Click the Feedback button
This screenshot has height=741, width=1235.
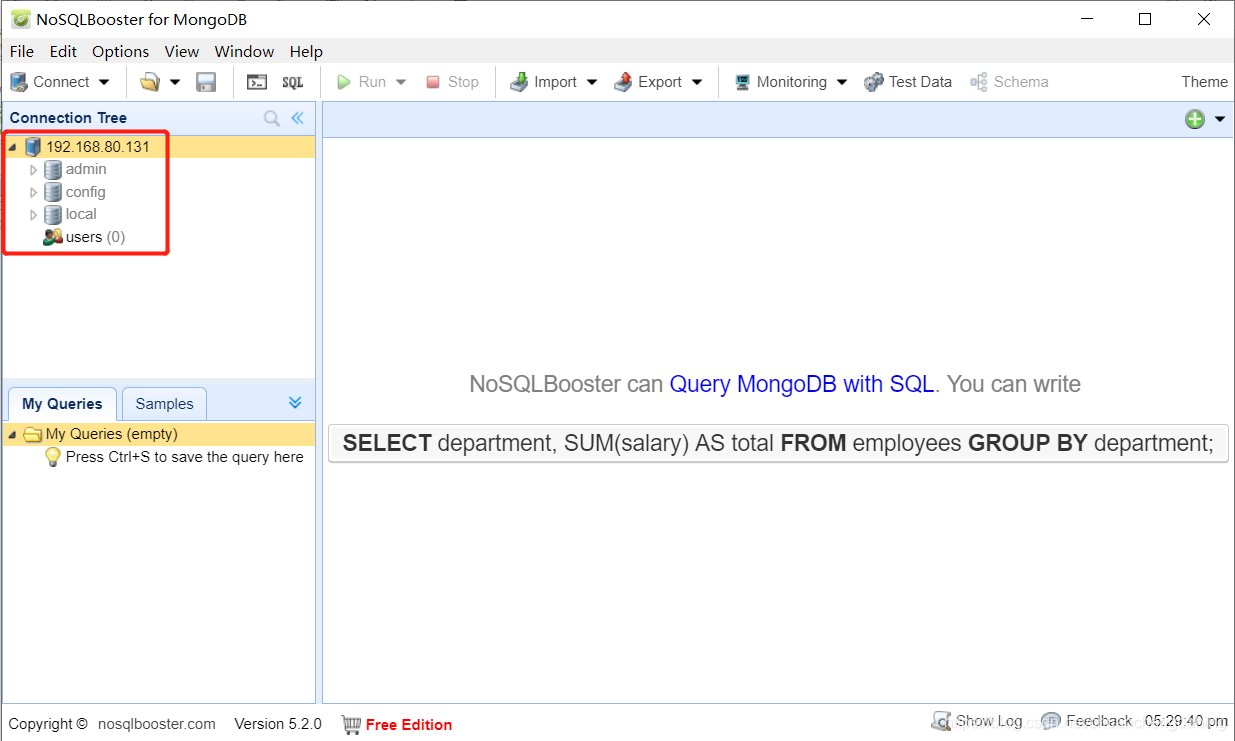pos(1087,721)
